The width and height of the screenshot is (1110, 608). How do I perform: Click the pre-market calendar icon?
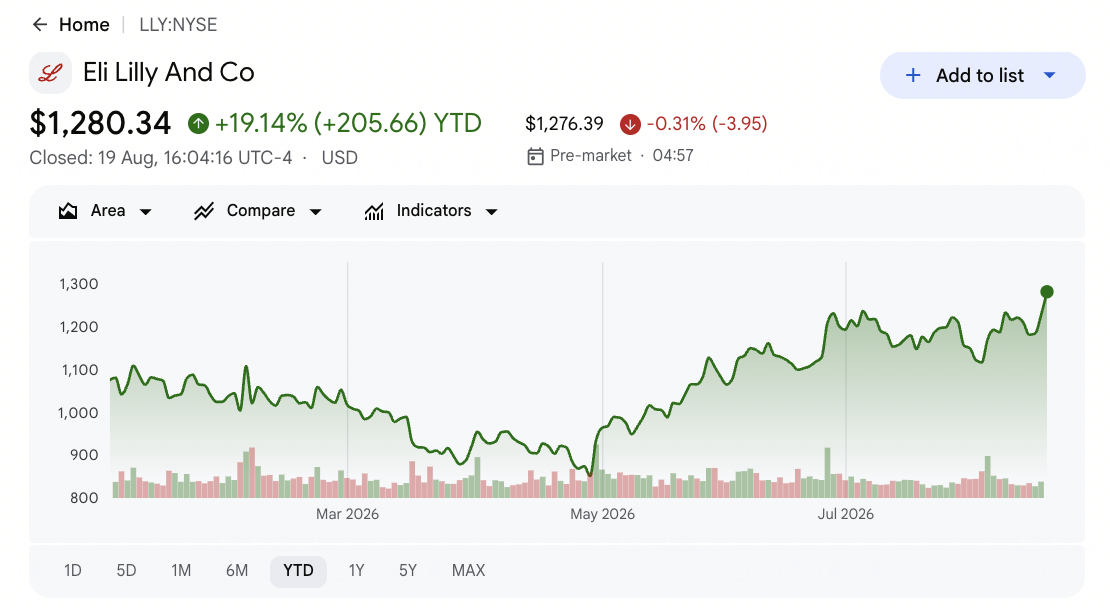pos(535,156)
